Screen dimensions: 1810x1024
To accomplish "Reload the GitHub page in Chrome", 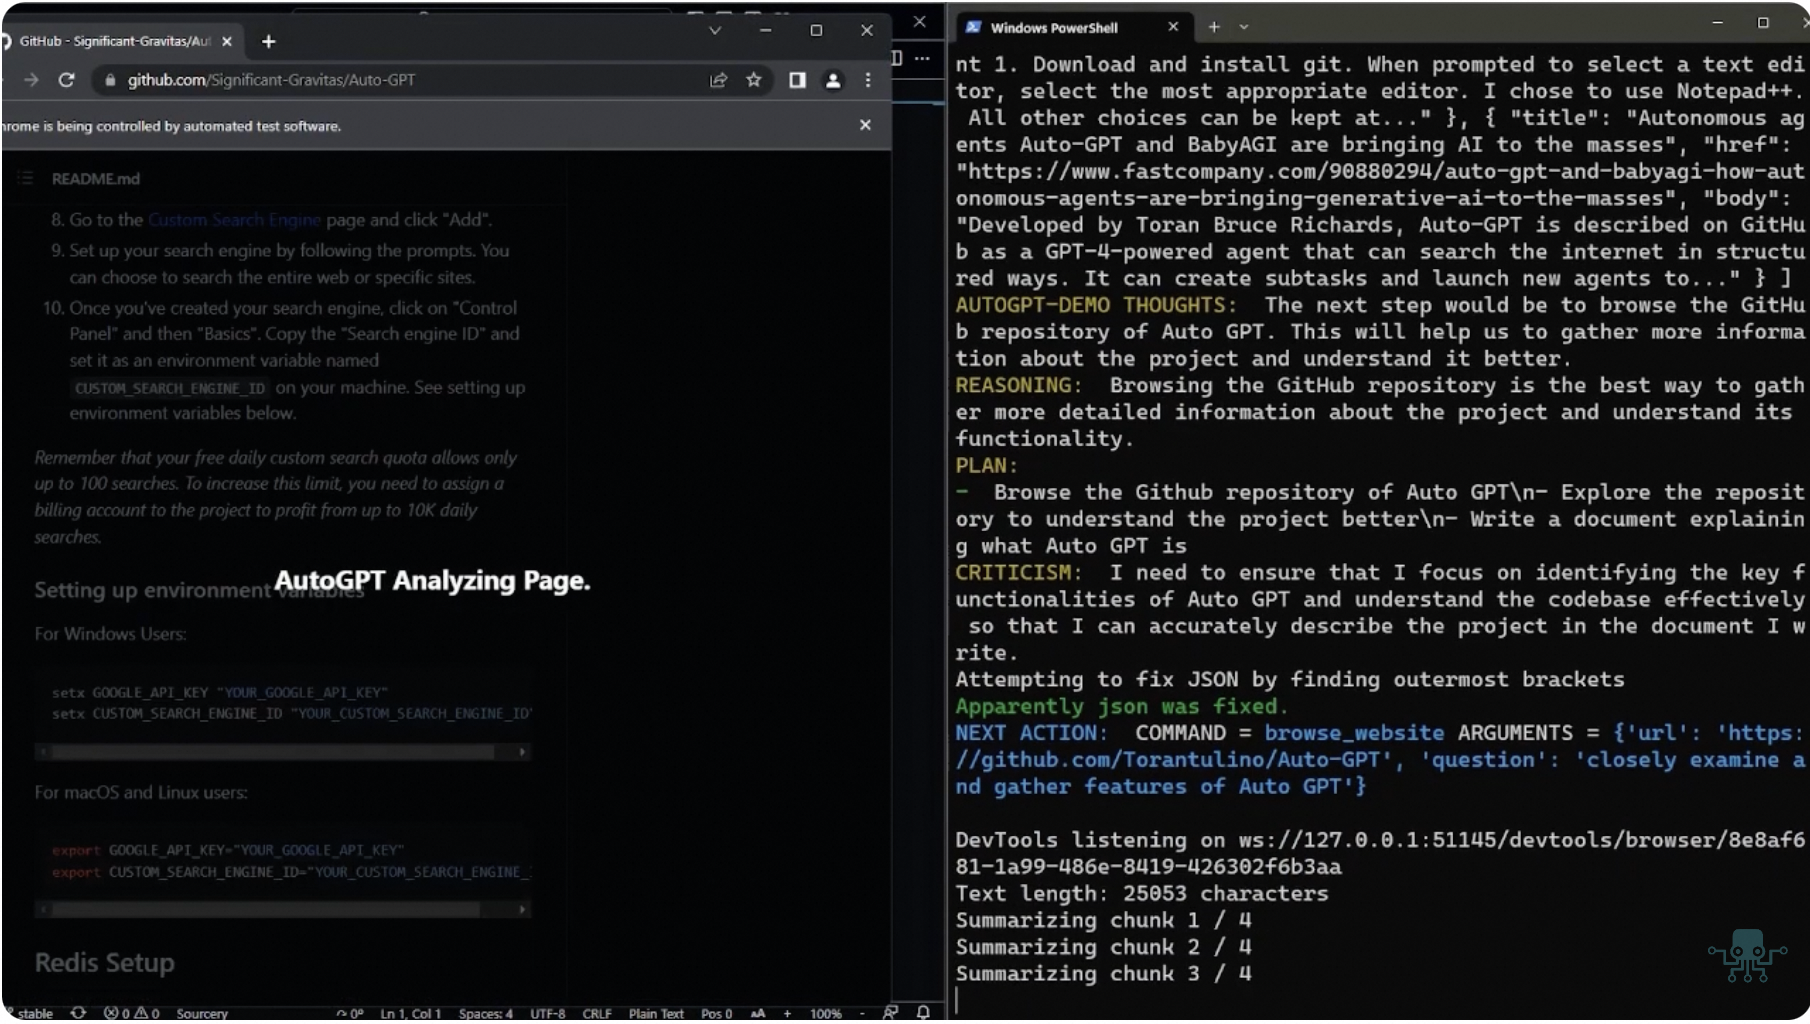I will coord(67,80).
